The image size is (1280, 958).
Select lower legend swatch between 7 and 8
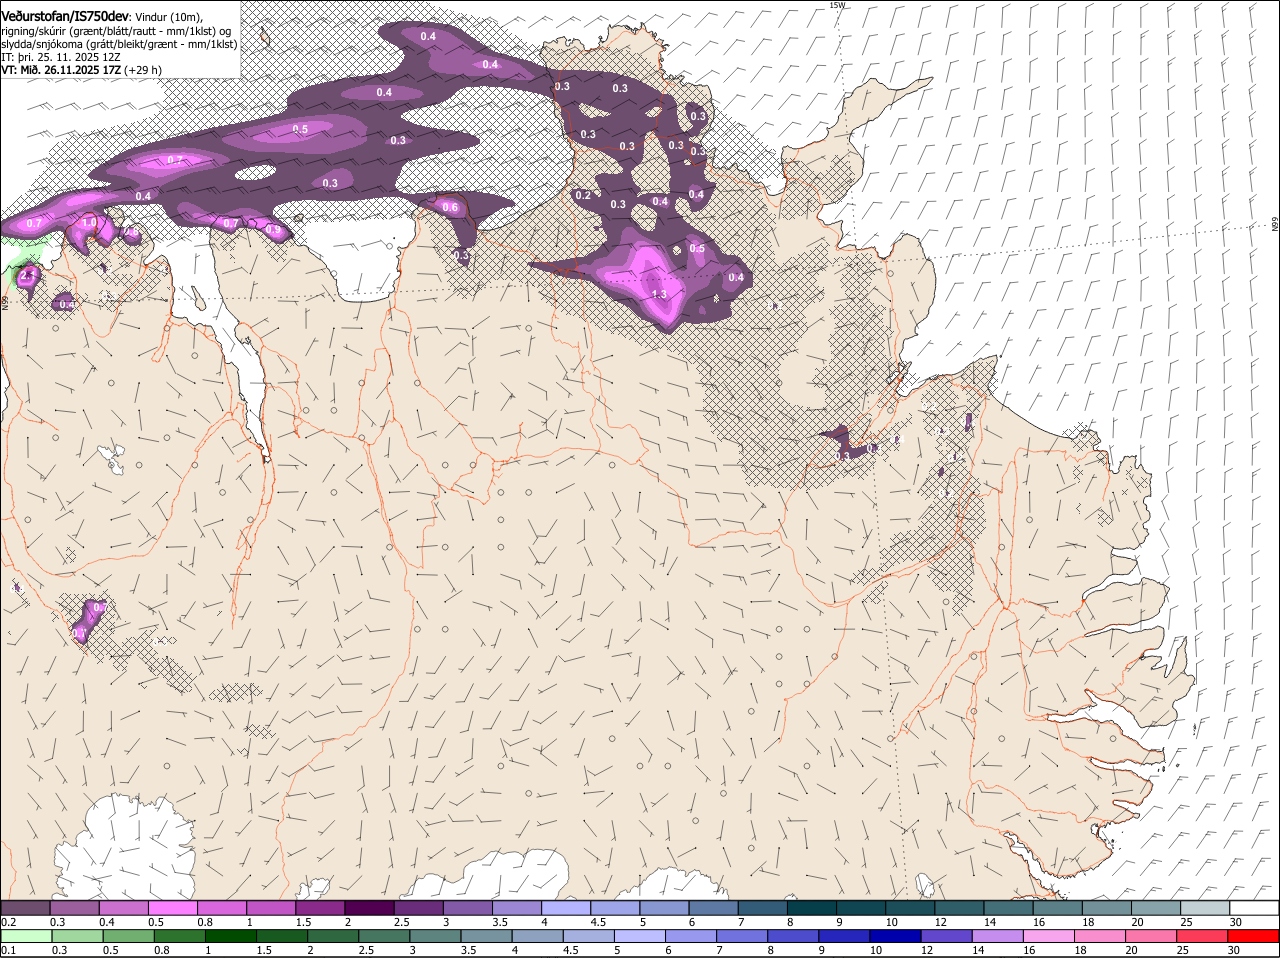tap(743, 937)
